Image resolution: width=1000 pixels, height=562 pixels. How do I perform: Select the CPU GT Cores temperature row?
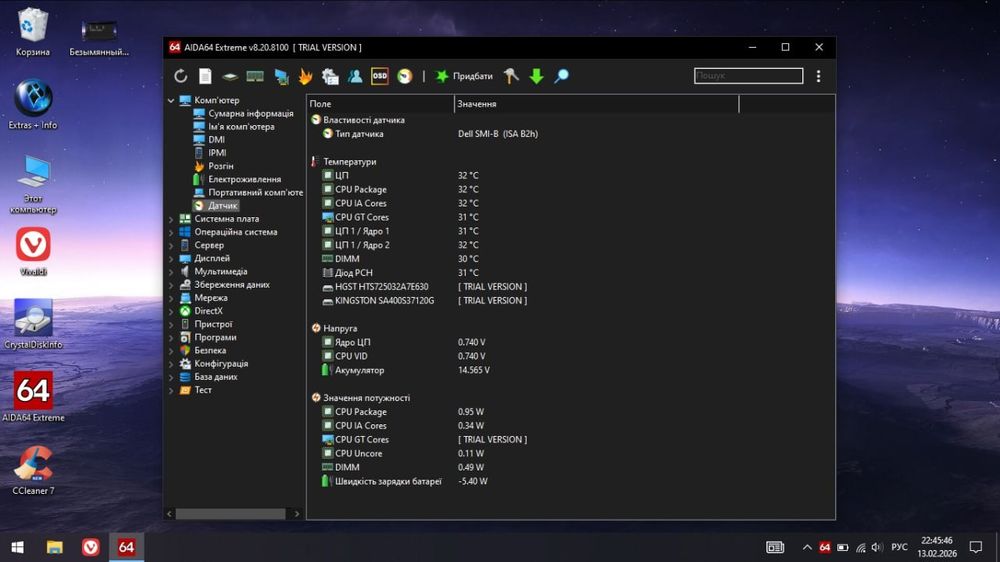pos(571,218)
